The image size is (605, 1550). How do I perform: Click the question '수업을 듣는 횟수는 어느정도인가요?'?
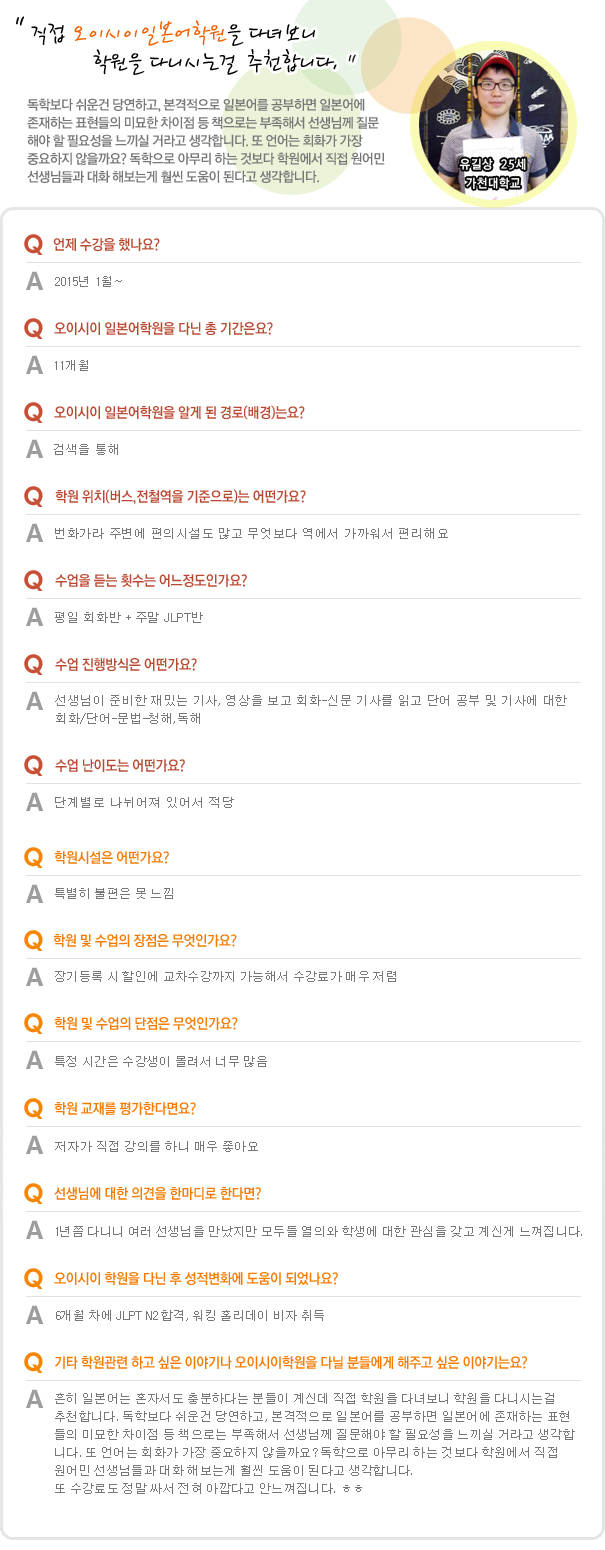point(151,580)
